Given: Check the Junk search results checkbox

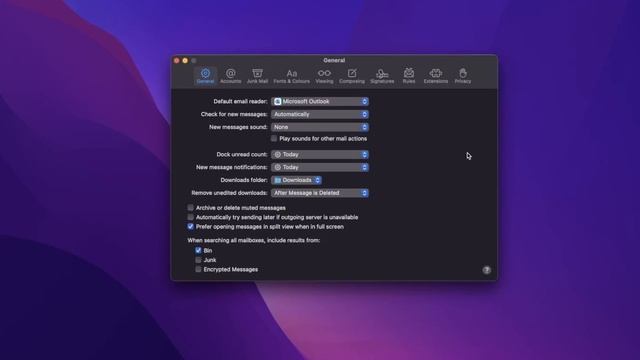Looking at the screenshot, I should click(198, 260).
